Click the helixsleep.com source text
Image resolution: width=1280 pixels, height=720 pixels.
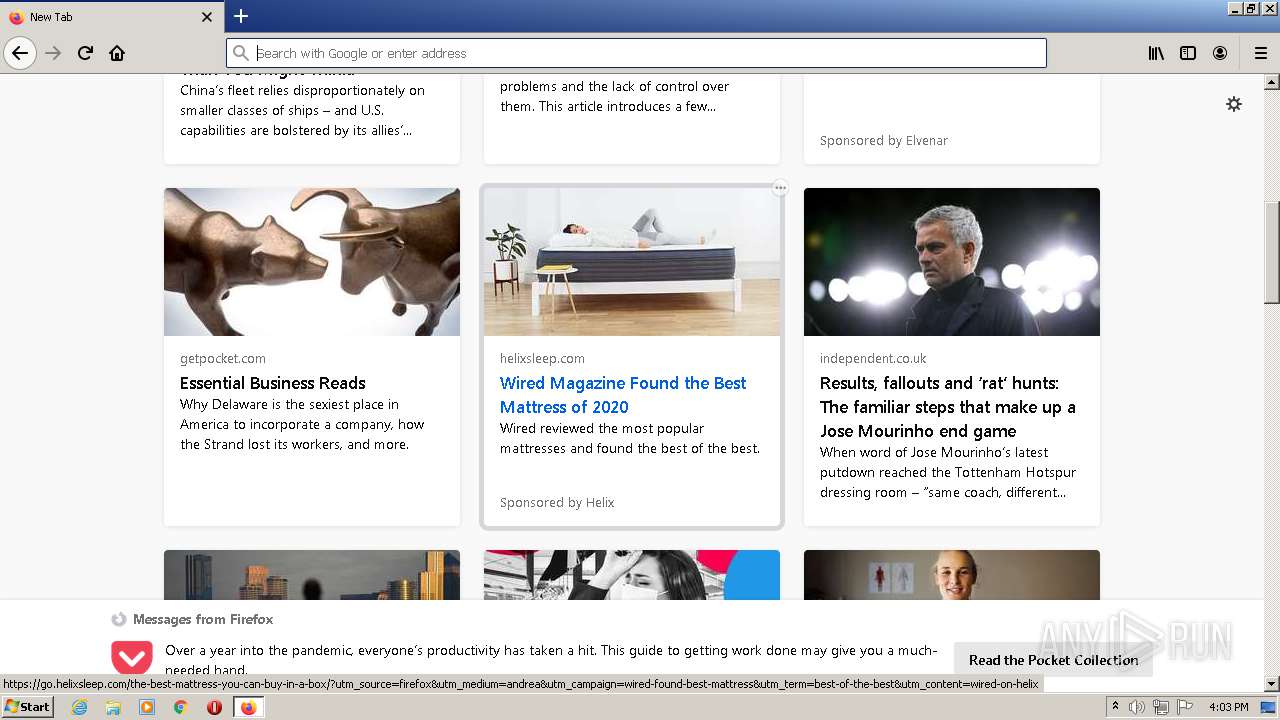click(542, 358)
